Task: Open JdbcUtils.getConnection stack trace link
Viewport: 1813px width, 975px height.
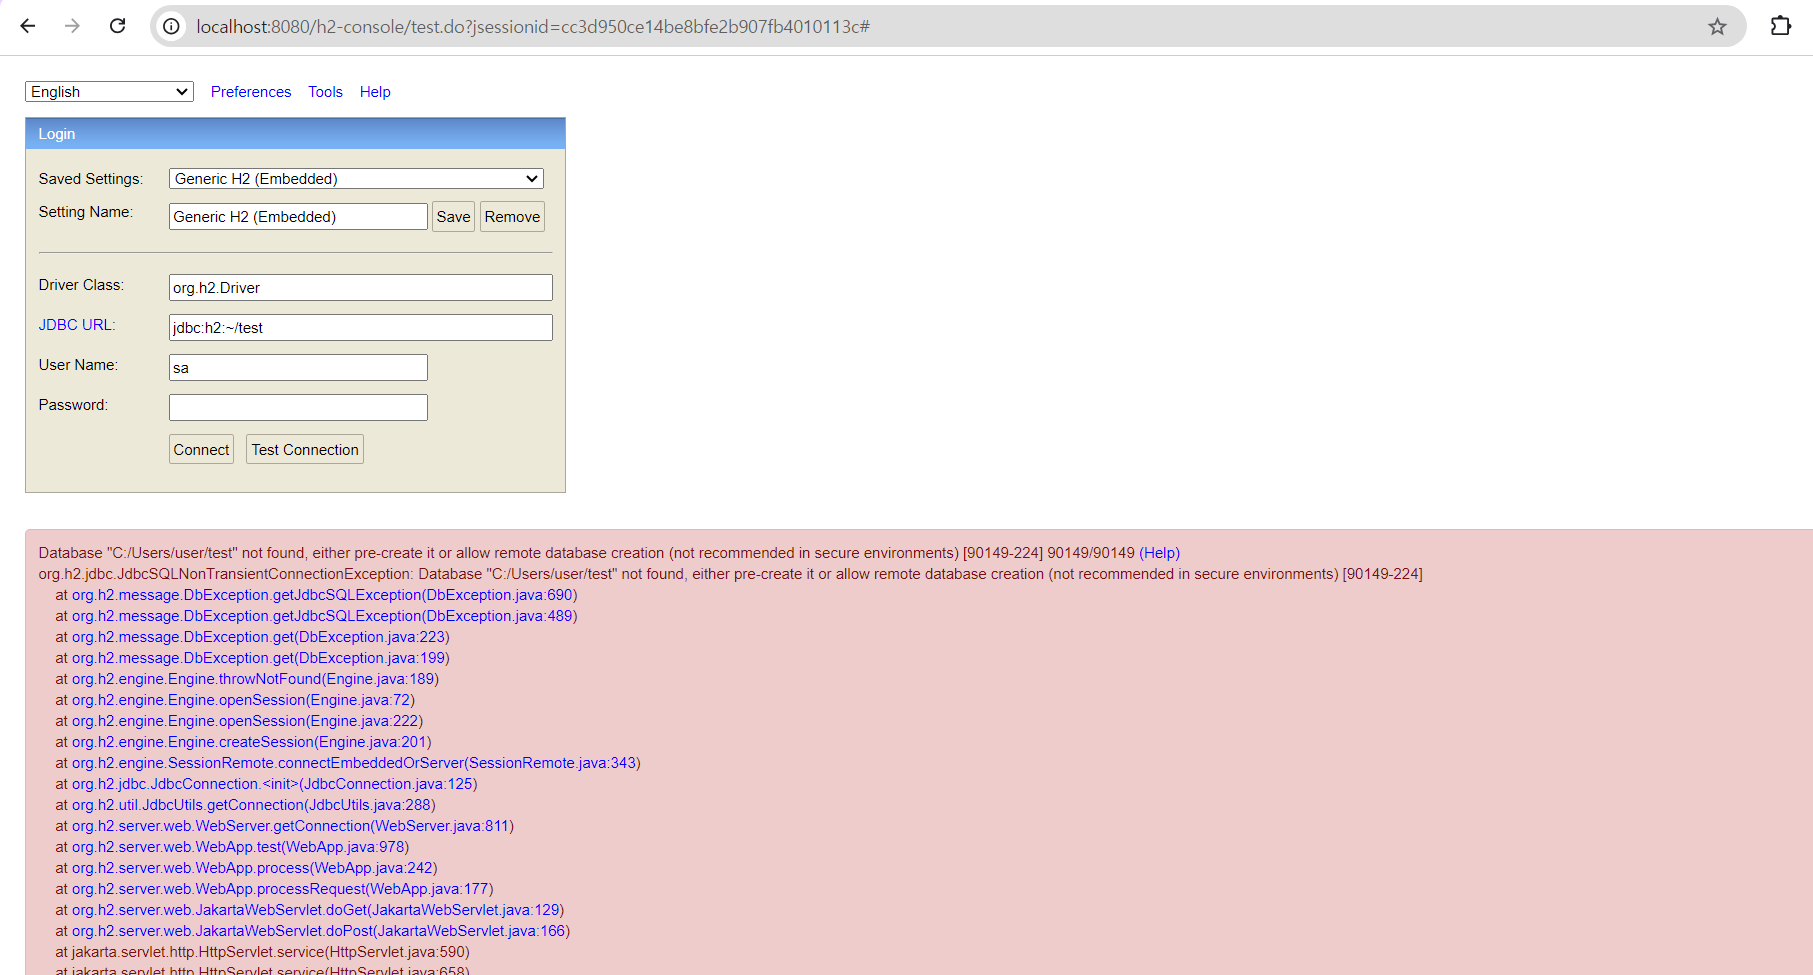Action: [253, 805]
